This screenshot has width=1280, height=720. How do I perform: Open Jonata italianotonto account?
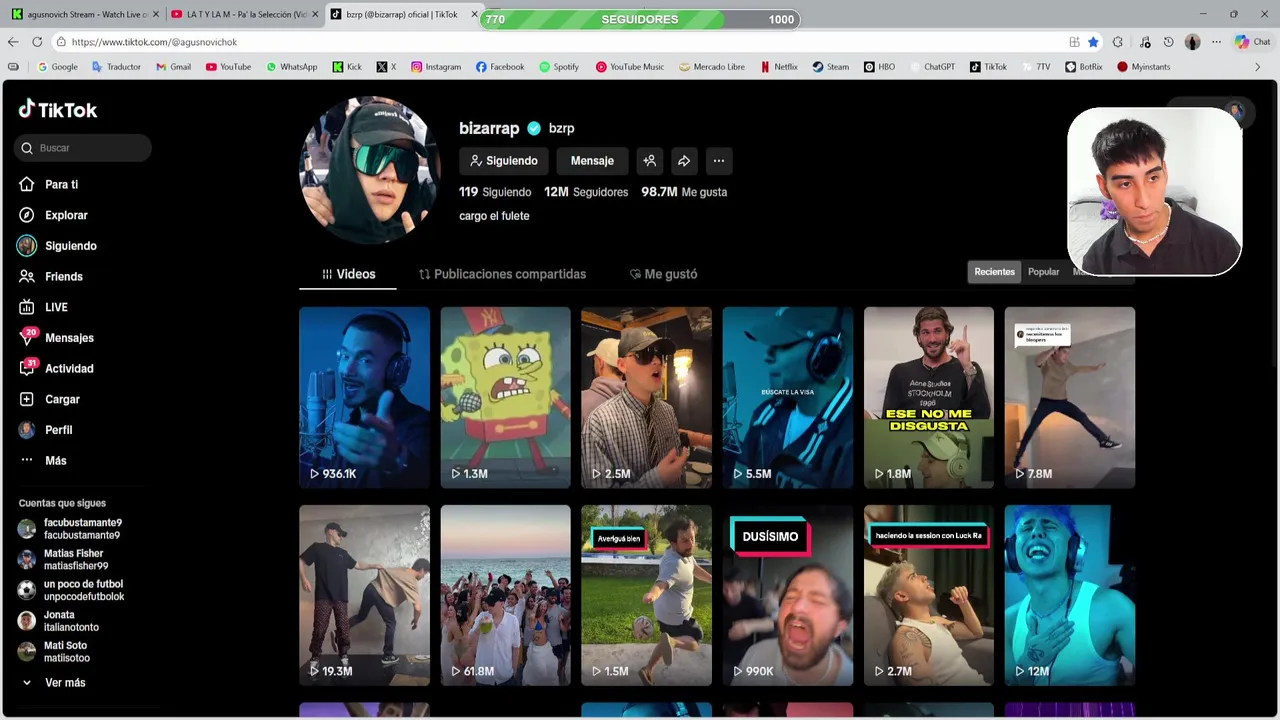click(x=58, y=621)
